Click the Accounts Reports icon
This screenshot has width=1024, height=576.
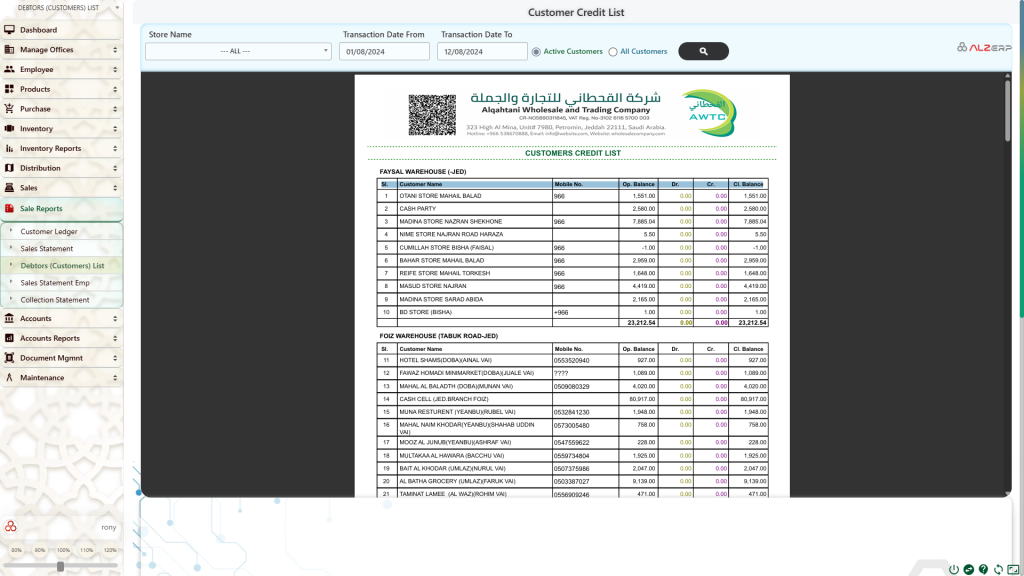pos(9,338)
